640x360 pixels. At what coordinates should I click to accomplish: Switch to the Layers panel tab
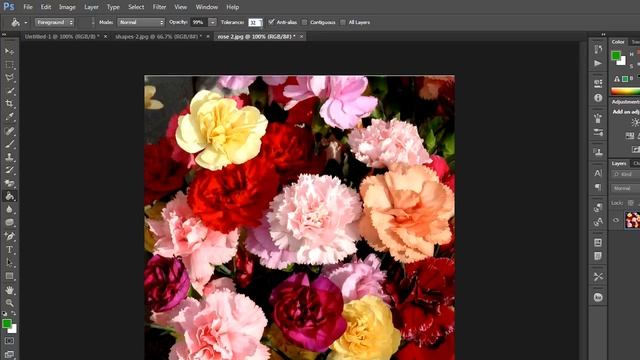click(x=619, y=163)
